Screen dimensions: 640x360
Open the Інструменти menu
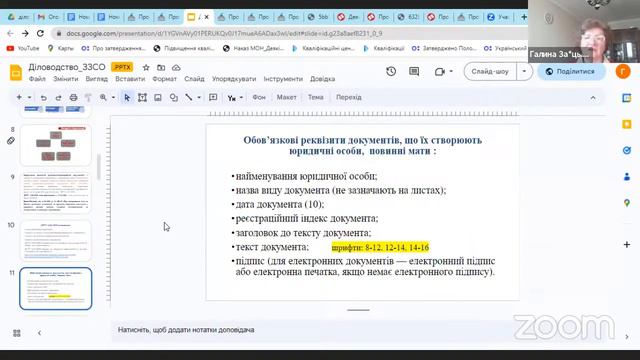(283, 79)
